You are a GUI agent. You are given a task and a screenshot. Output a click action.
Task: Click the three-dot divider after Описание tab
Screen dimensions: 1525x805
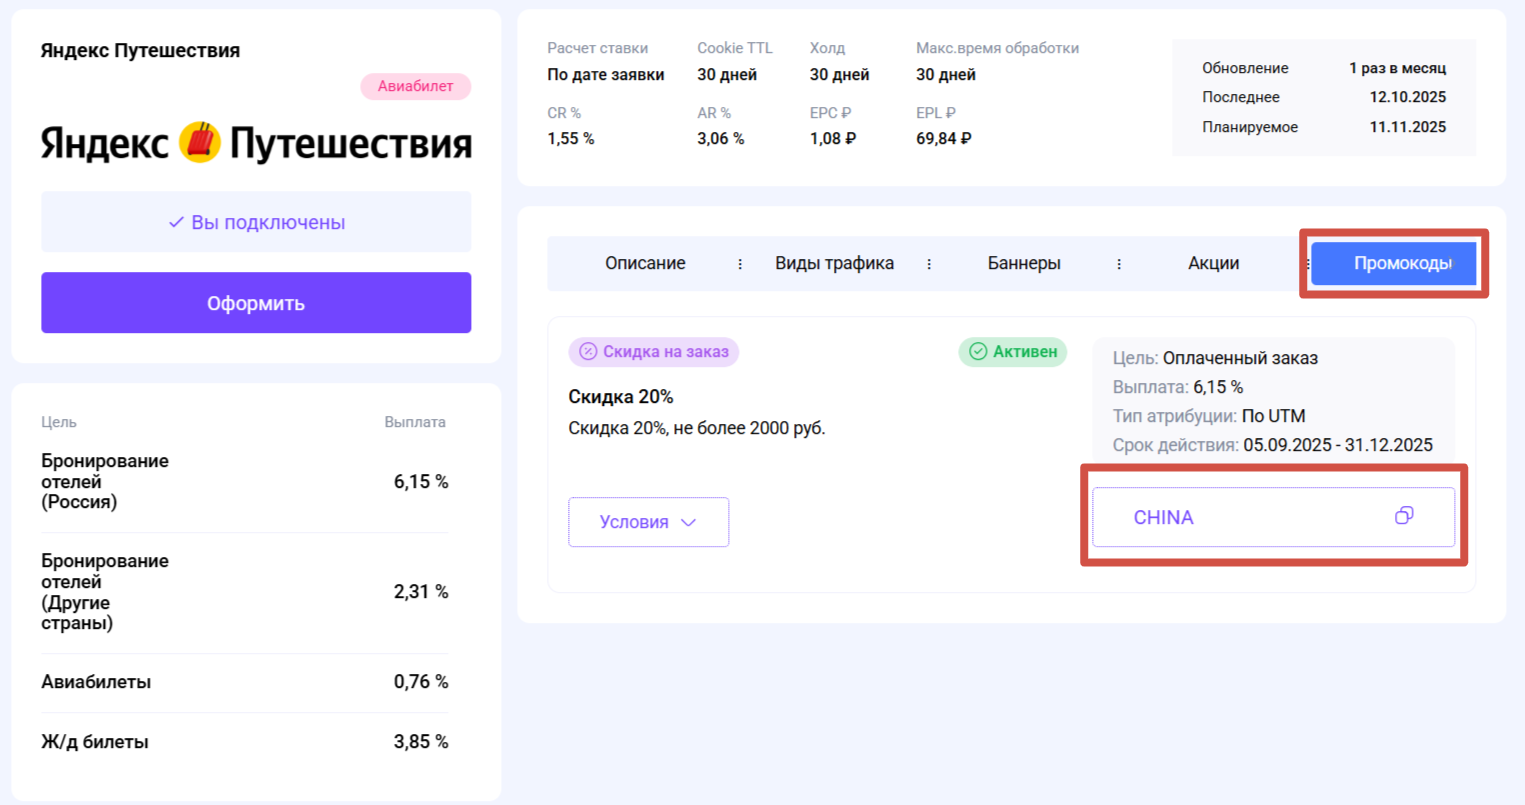pyautogui.click(x=740, y=264)
